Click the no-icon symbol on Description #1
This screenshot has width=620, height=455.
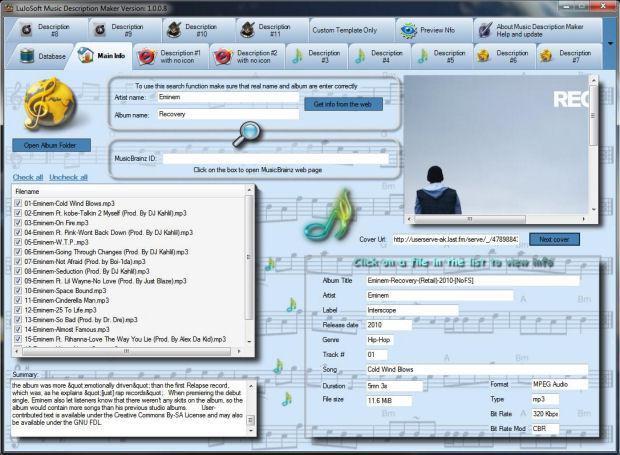coord(146,57)
